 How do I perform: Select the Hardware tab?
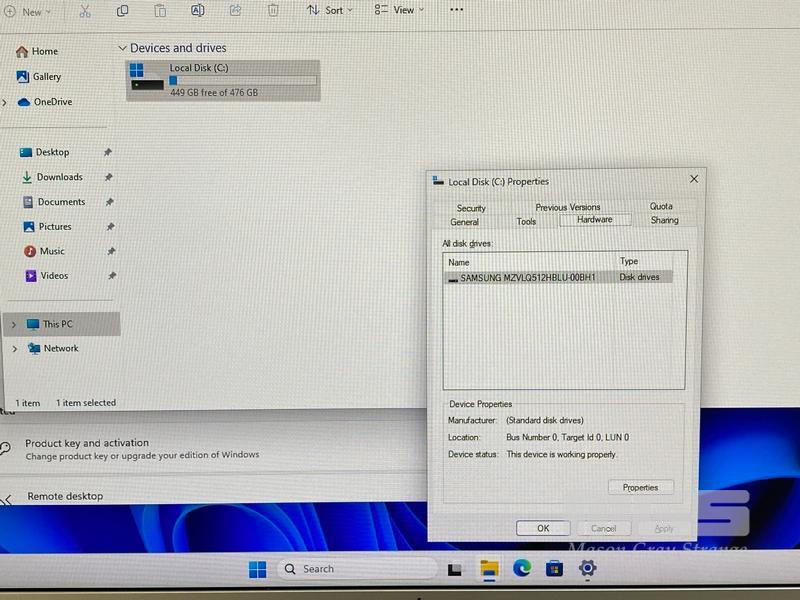coord(595,219)
